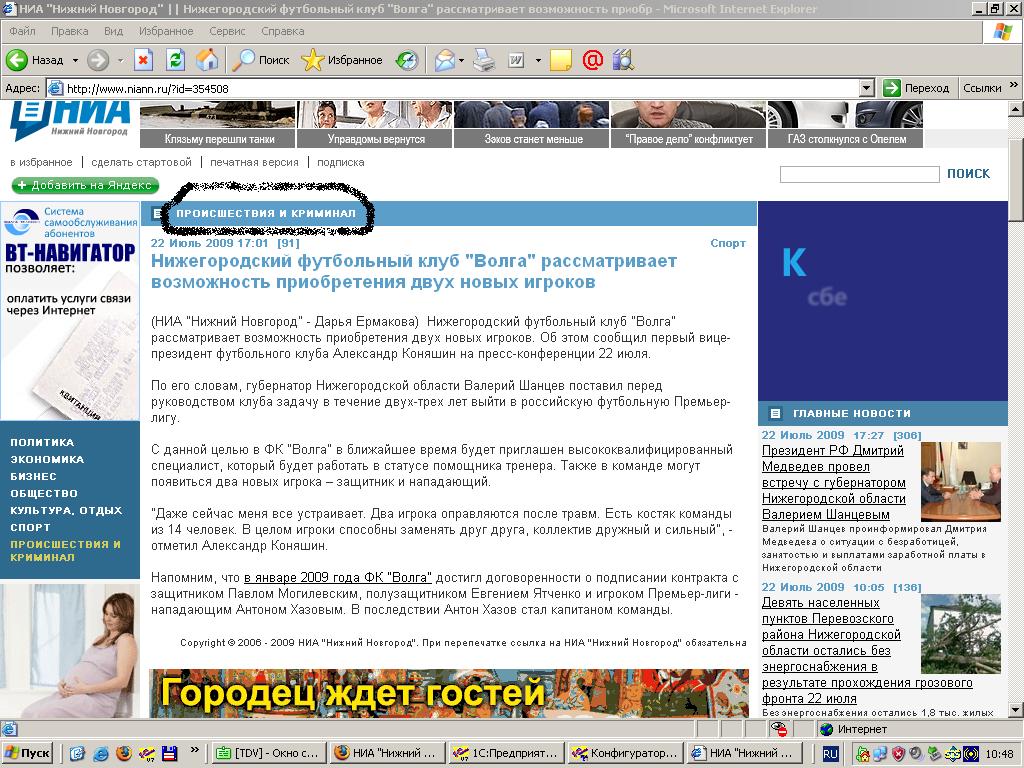Open the Вид menu
Viewport: 1024px width, 768px height.
click(114, 31)
